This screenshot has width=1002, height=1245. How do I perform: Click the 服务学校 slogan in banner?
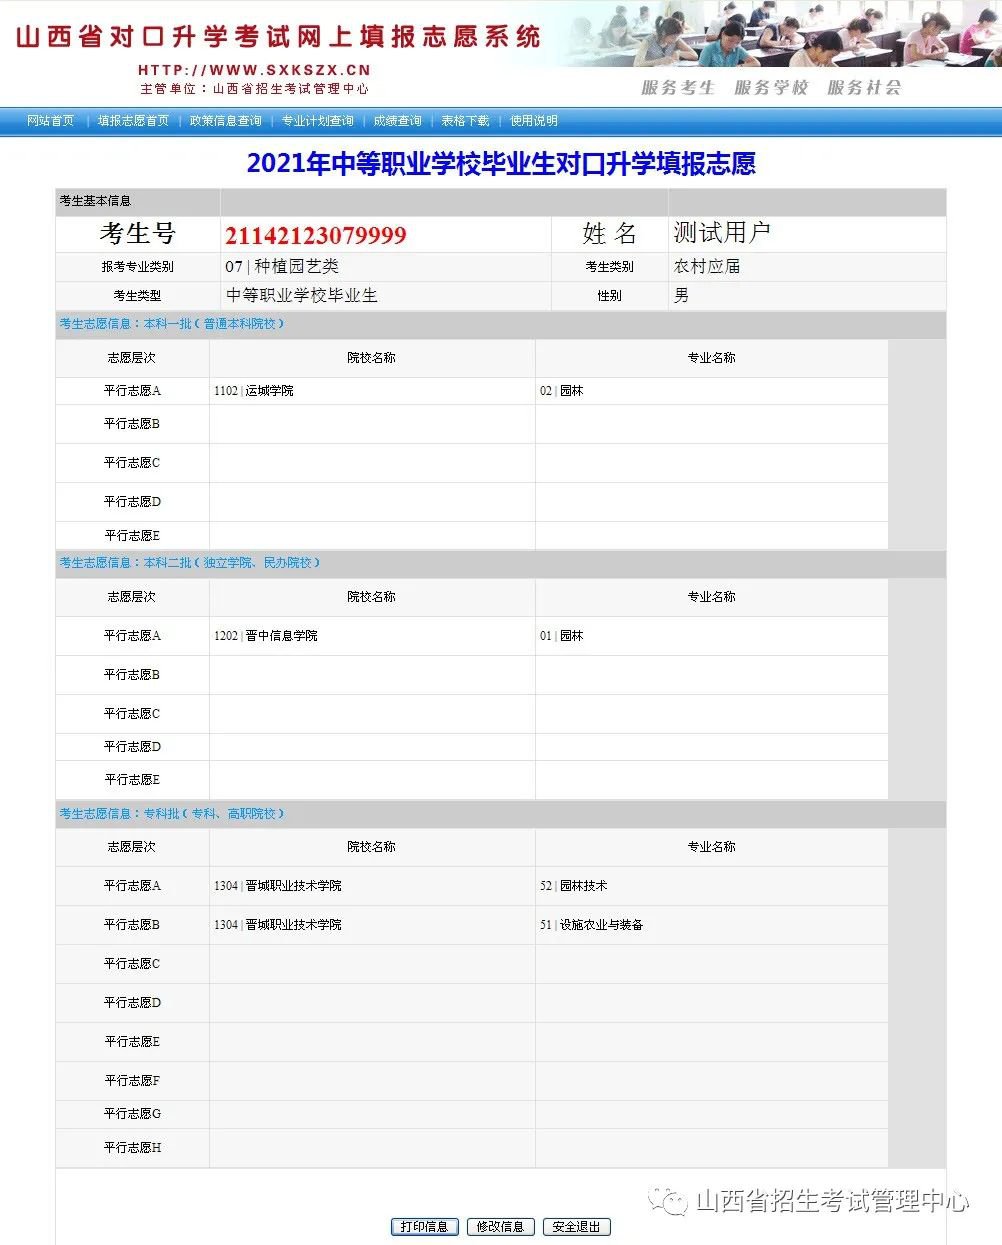click(x=771, y=88)
